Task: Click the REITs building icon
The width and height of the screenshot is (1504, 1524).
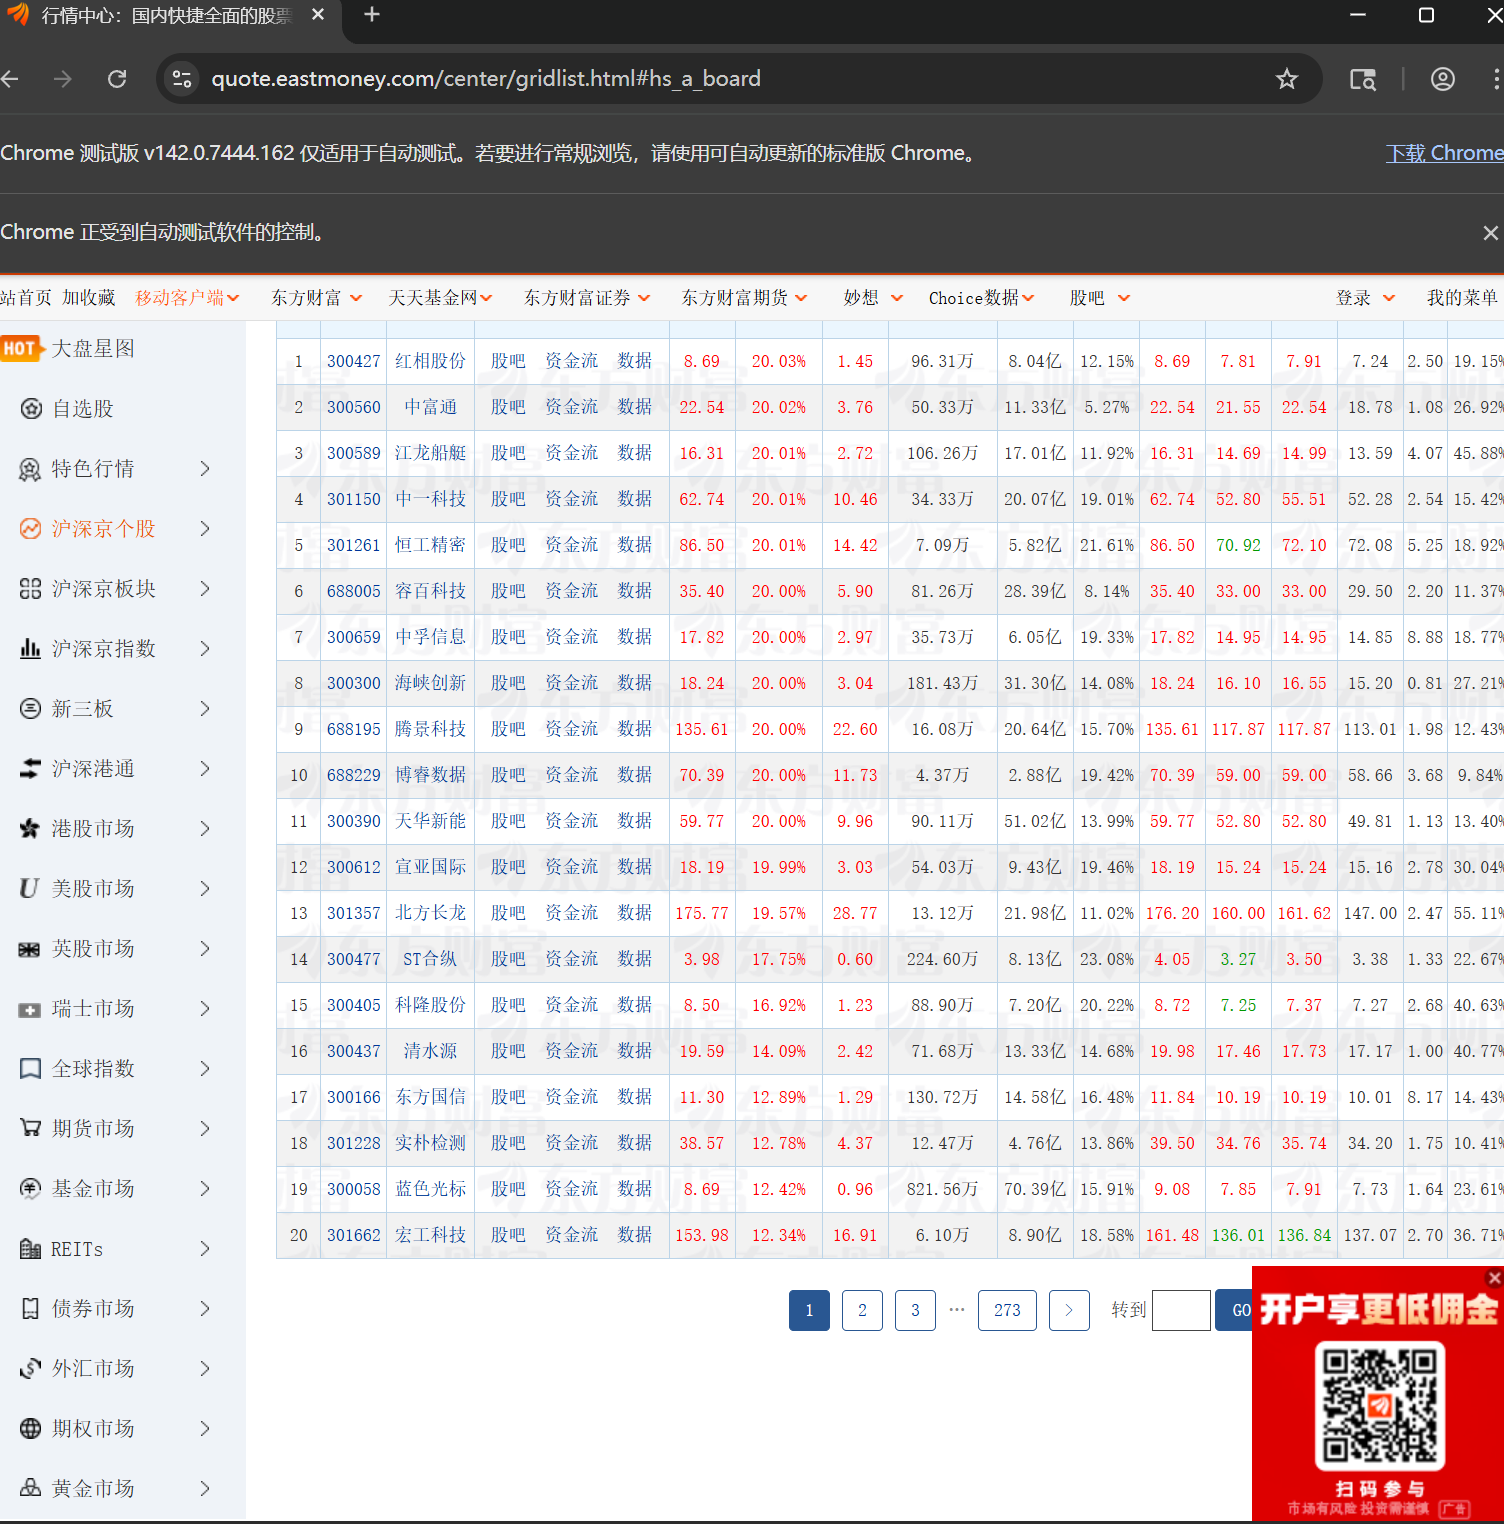Action: click(31, 1248)
